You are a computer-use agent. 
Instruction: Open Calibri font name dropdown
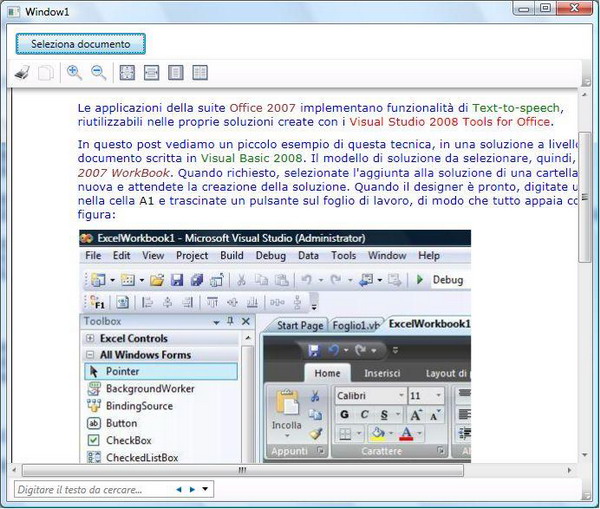[x=401, y=396]
